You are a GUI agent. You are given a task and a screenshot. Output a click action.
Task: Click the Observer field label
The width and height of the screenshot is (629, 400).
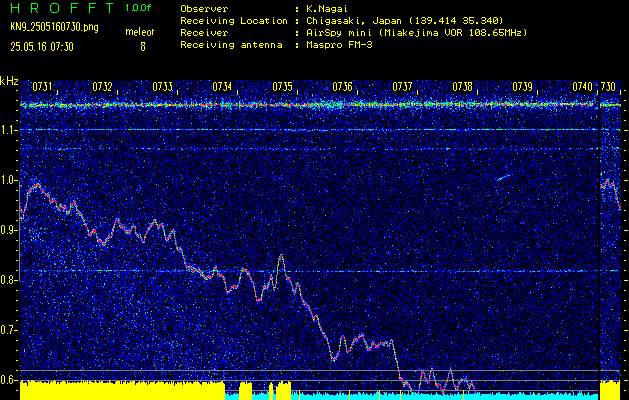(x=204, y=8)
